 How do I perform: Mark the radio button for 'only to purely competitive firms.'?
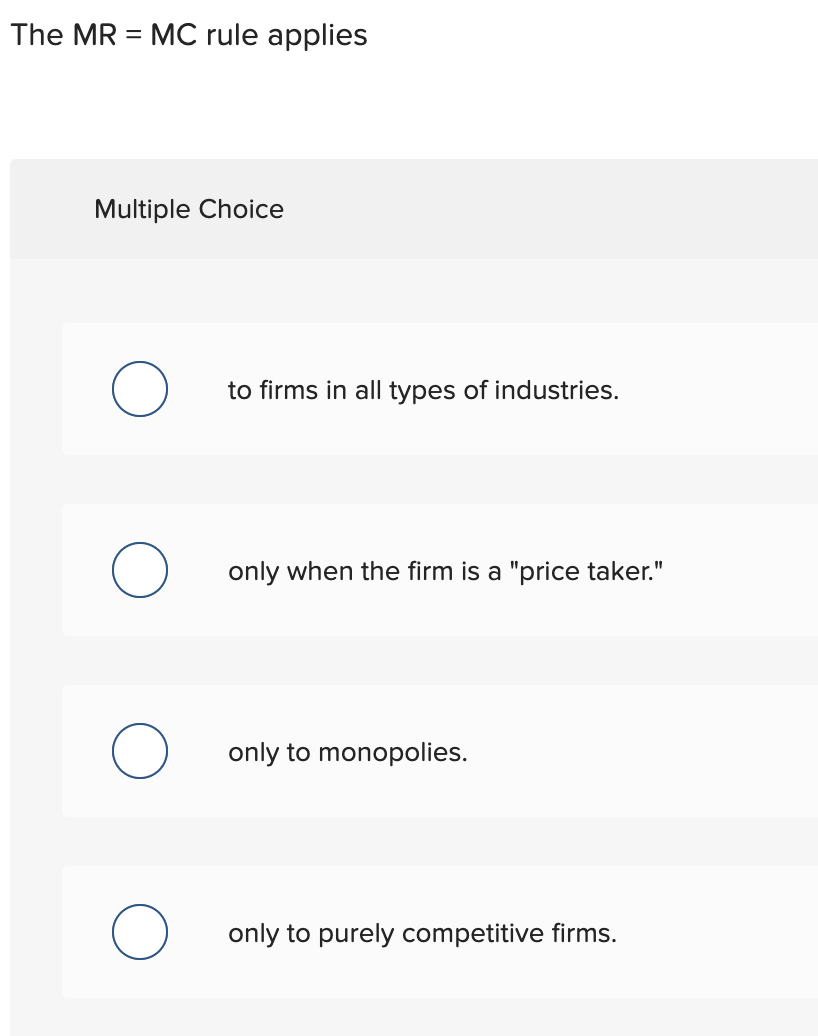[139, 931]
